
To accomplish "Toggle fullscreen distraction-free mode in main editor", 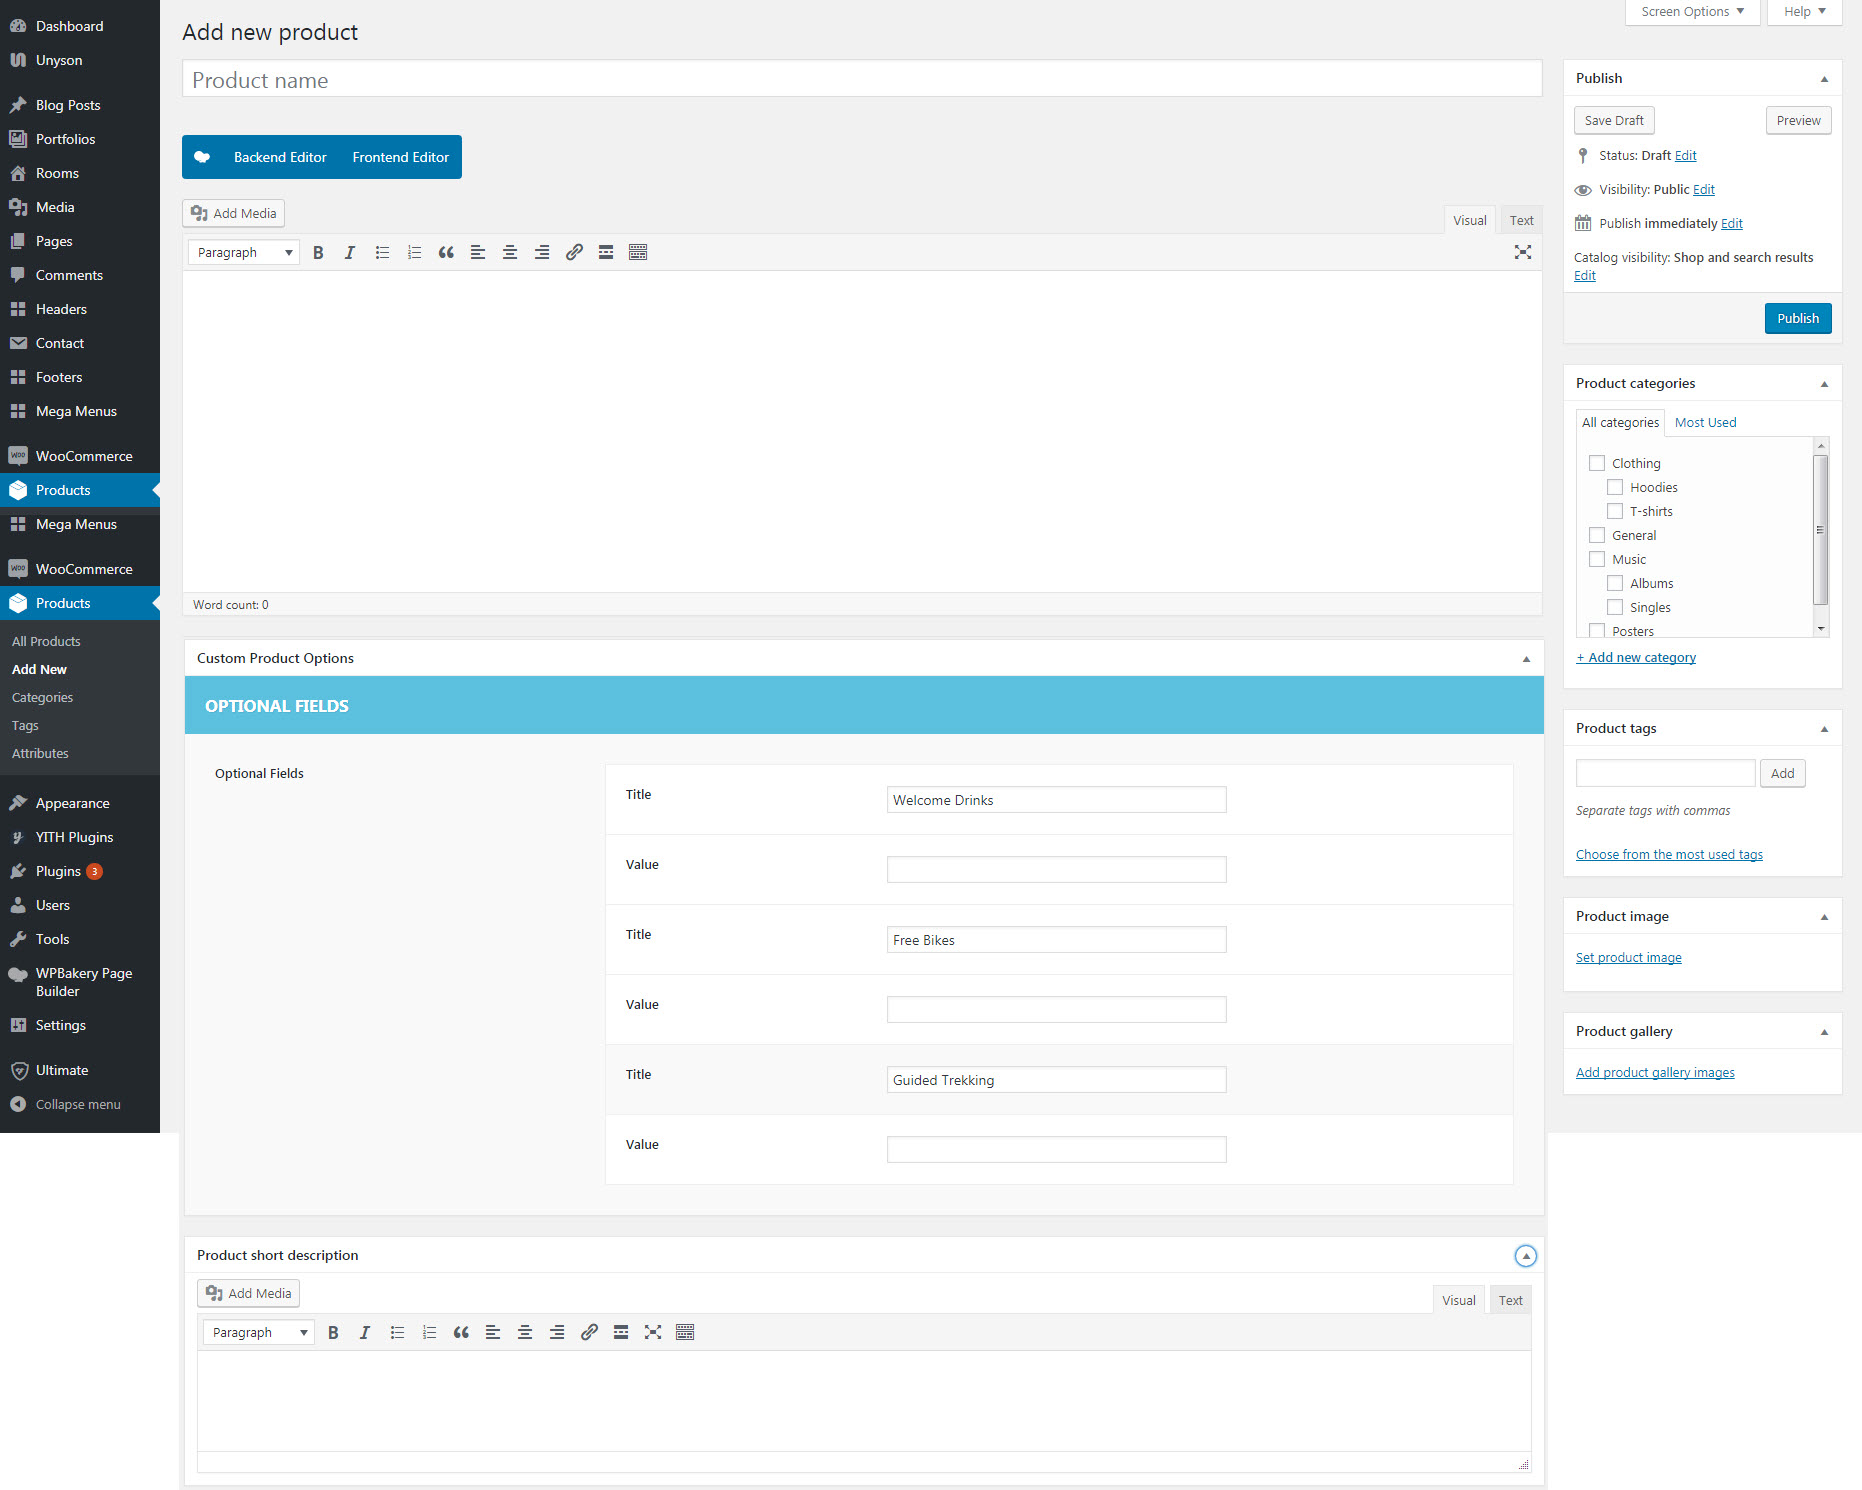I will click(1522, 253).
